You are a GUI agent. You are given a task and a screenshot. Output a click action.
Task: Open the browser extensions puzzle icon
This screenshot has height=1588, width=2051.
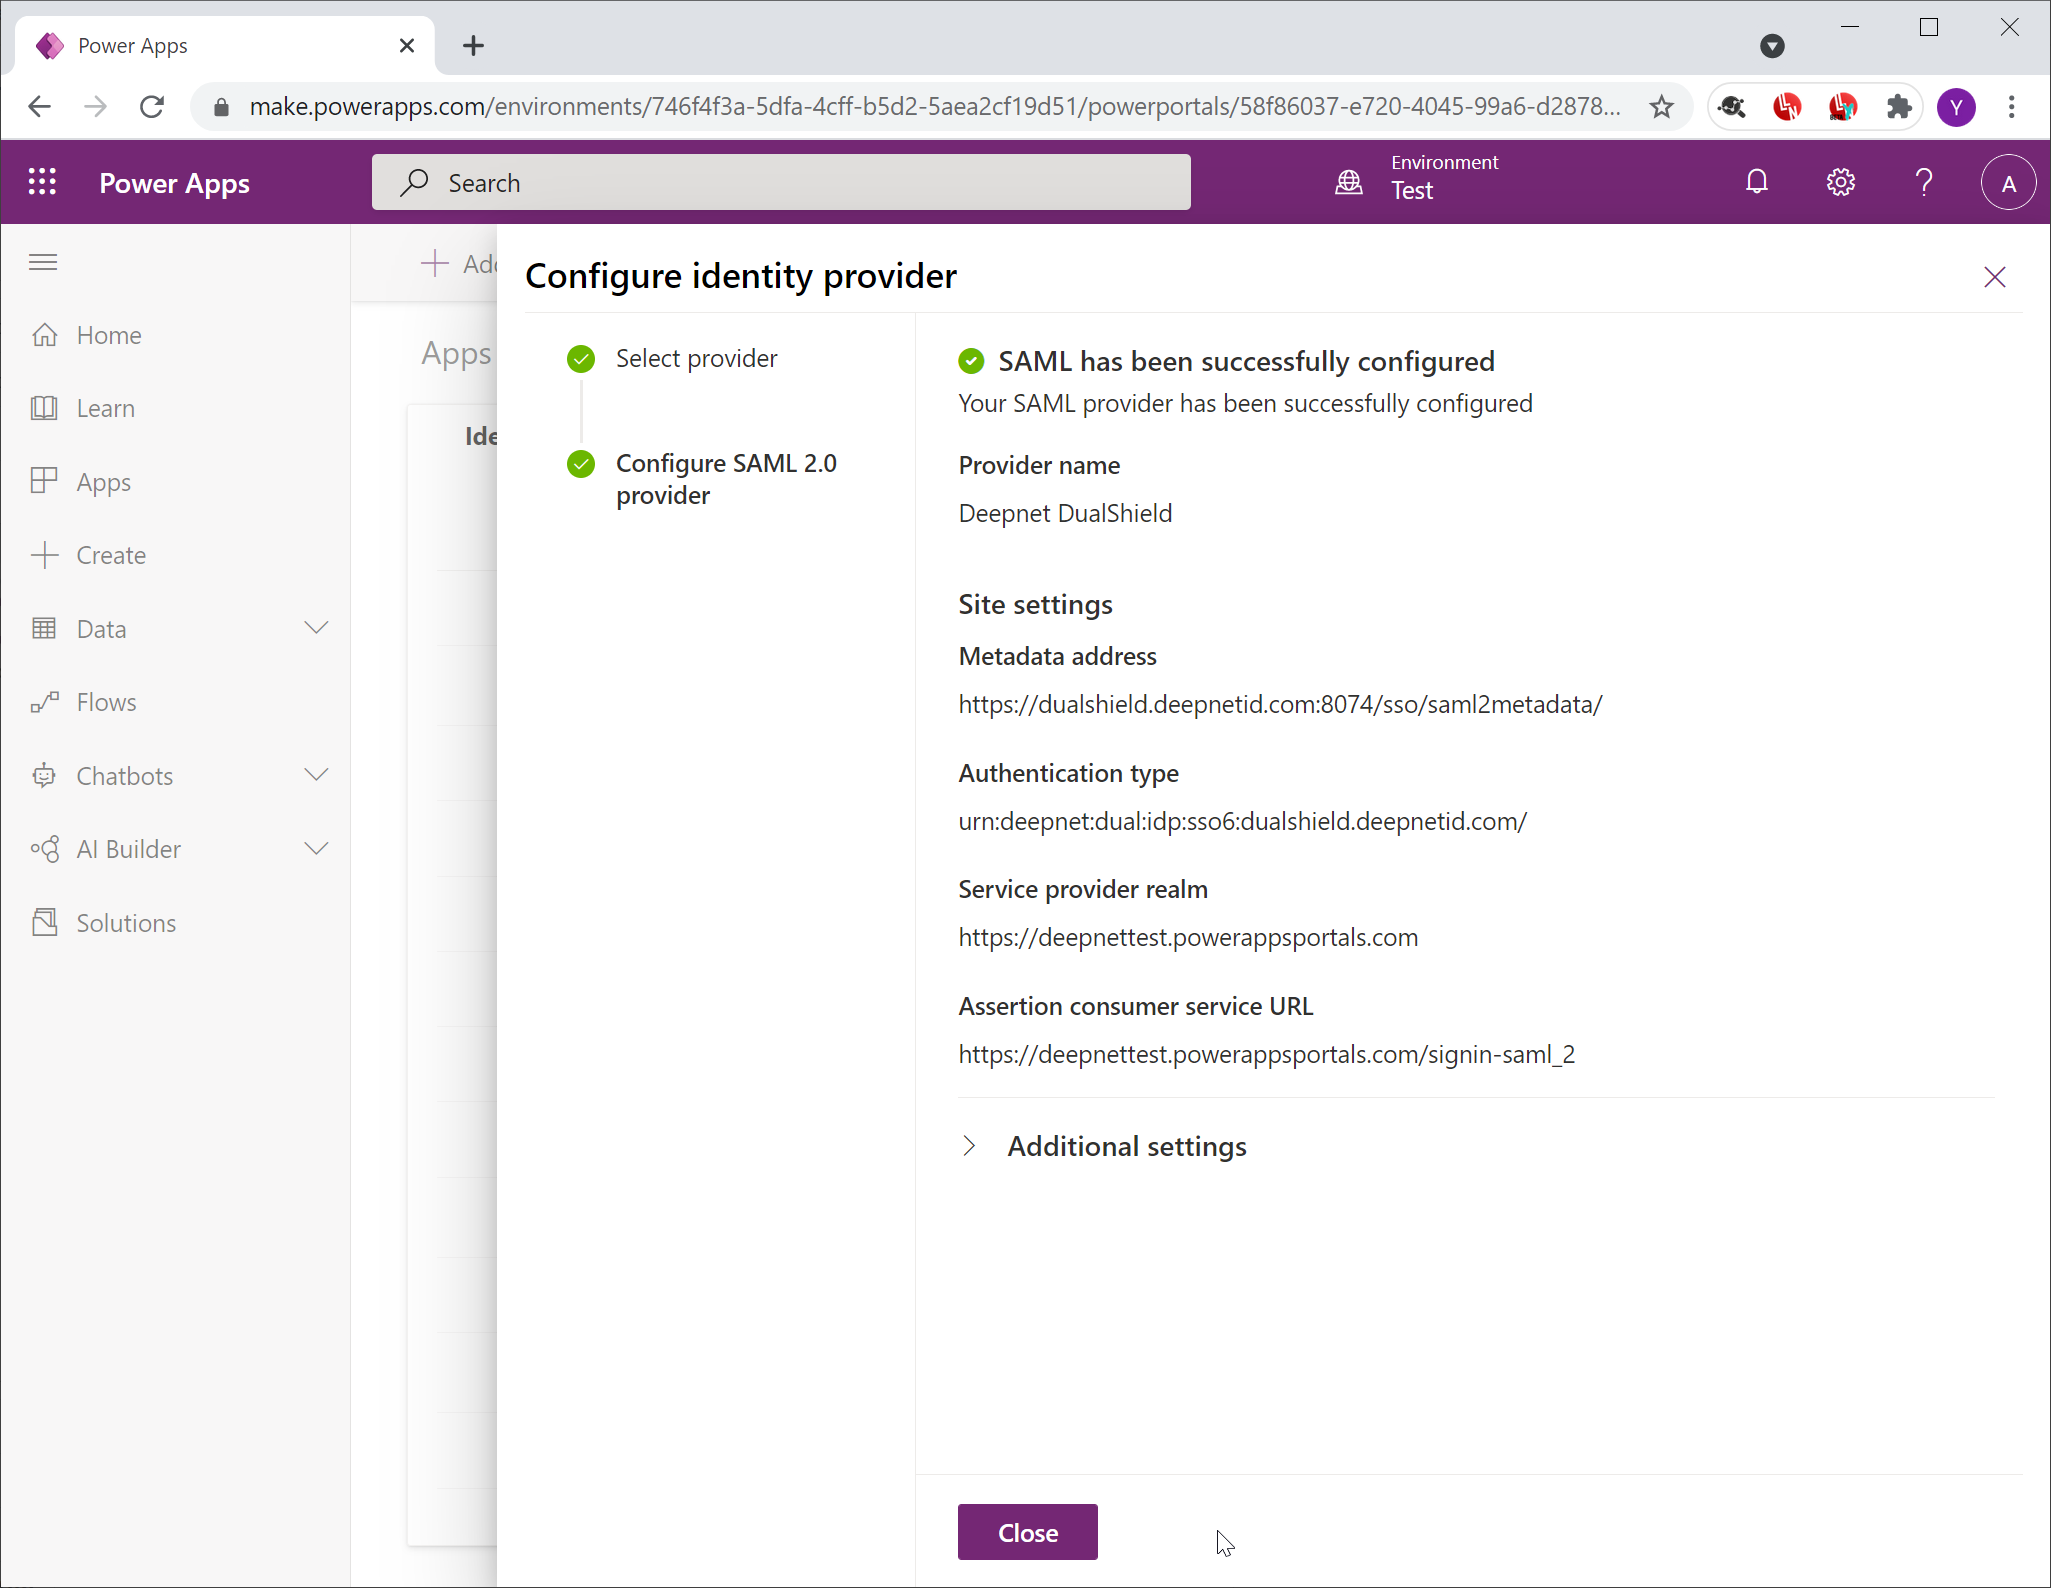[x=1897, y=106]
